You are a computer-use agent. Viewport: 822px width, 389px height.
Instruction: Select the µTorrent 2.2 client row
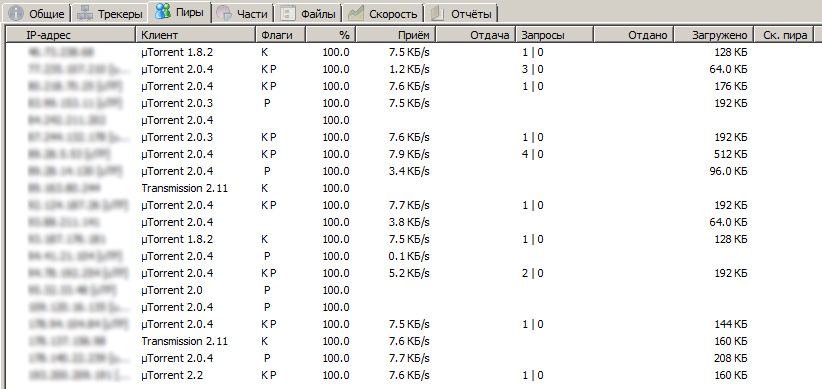click(172, 375)
